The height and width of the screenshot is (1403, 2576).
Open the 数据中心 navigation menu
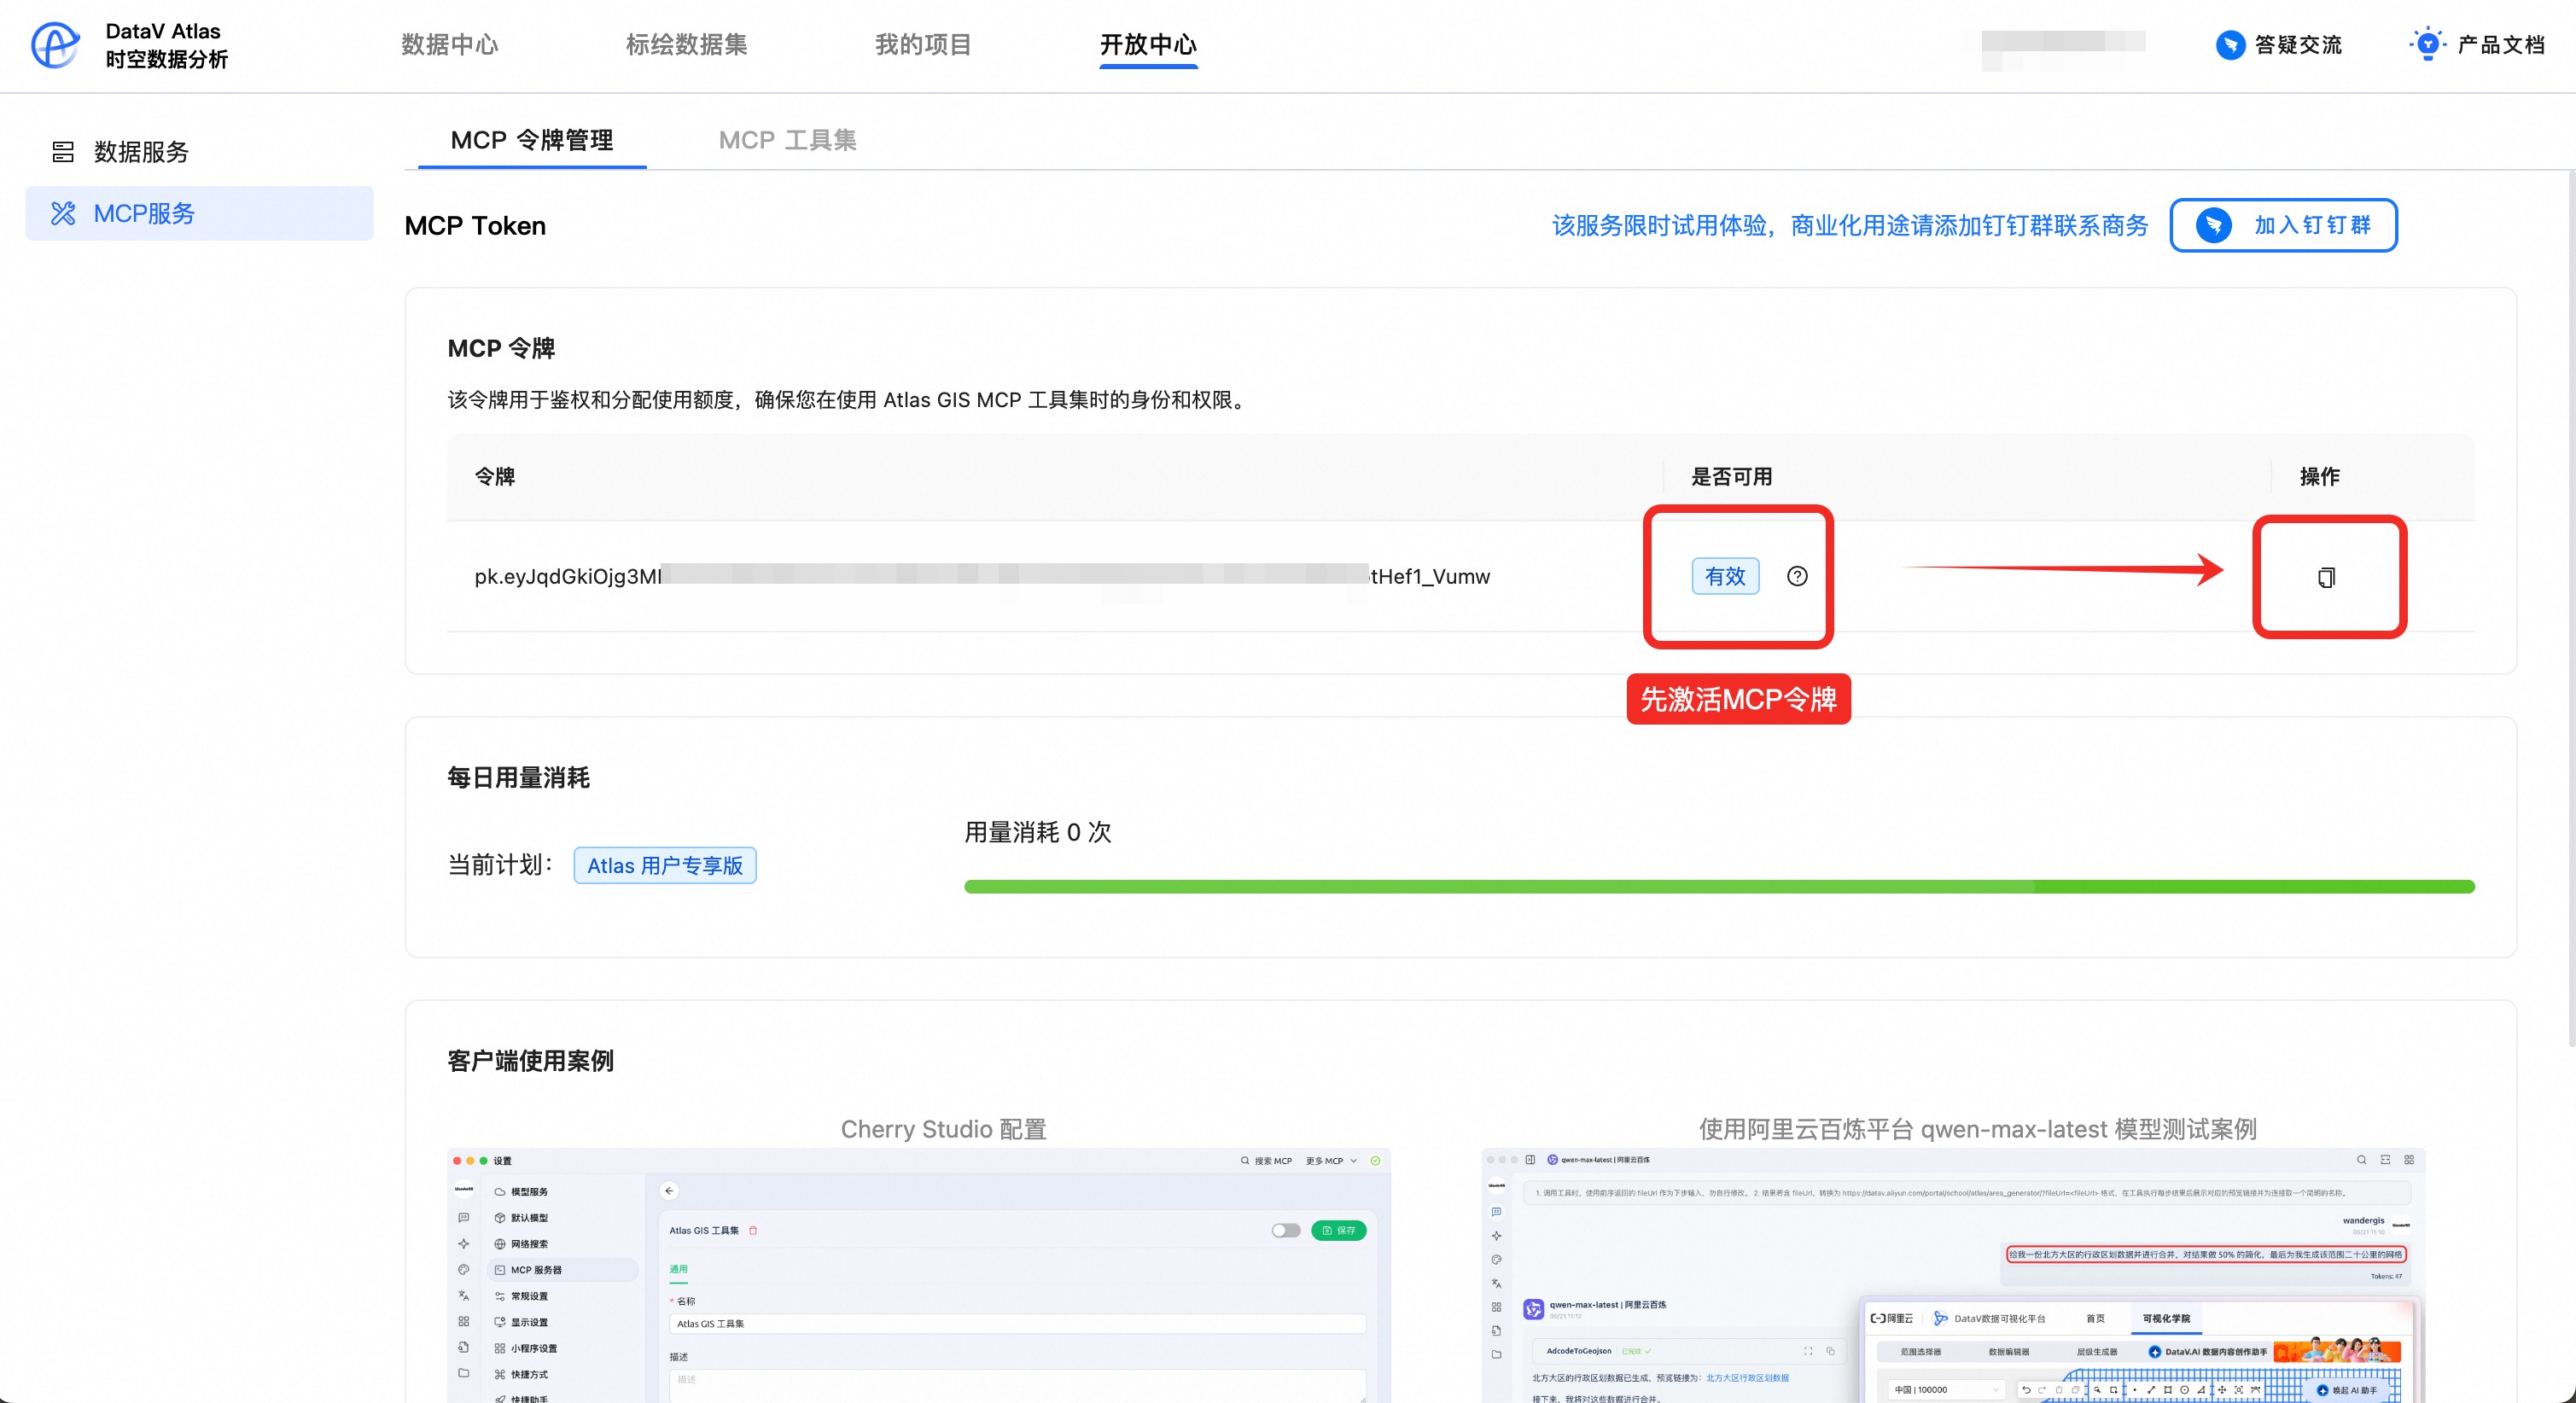(450, 45)
